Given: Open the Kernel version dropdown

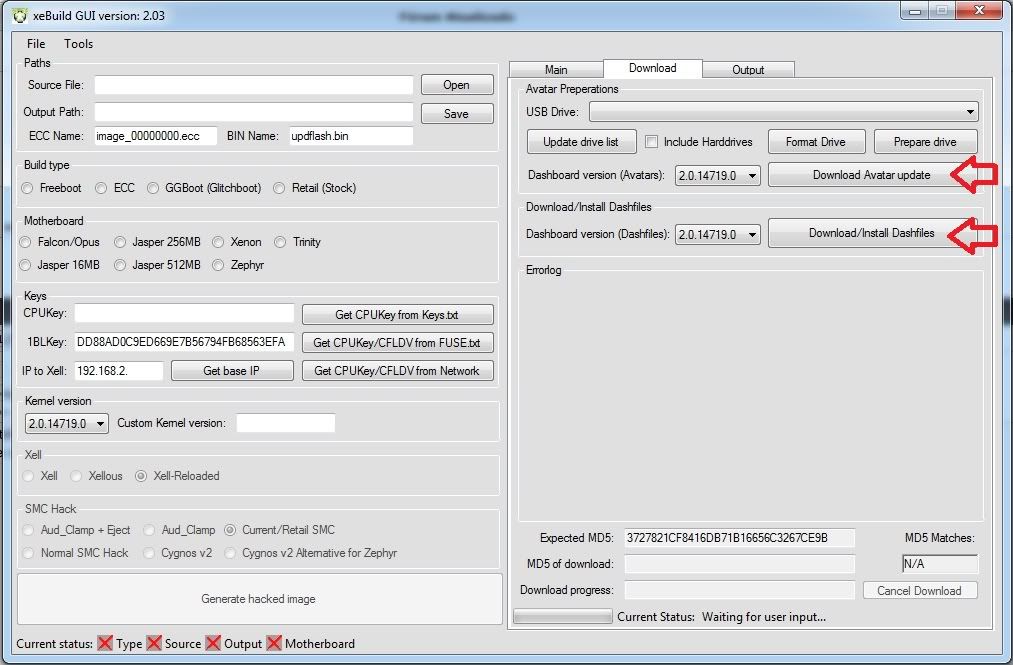Looking at the screenshot, I should pyautogui.click(x=67, y=423).
